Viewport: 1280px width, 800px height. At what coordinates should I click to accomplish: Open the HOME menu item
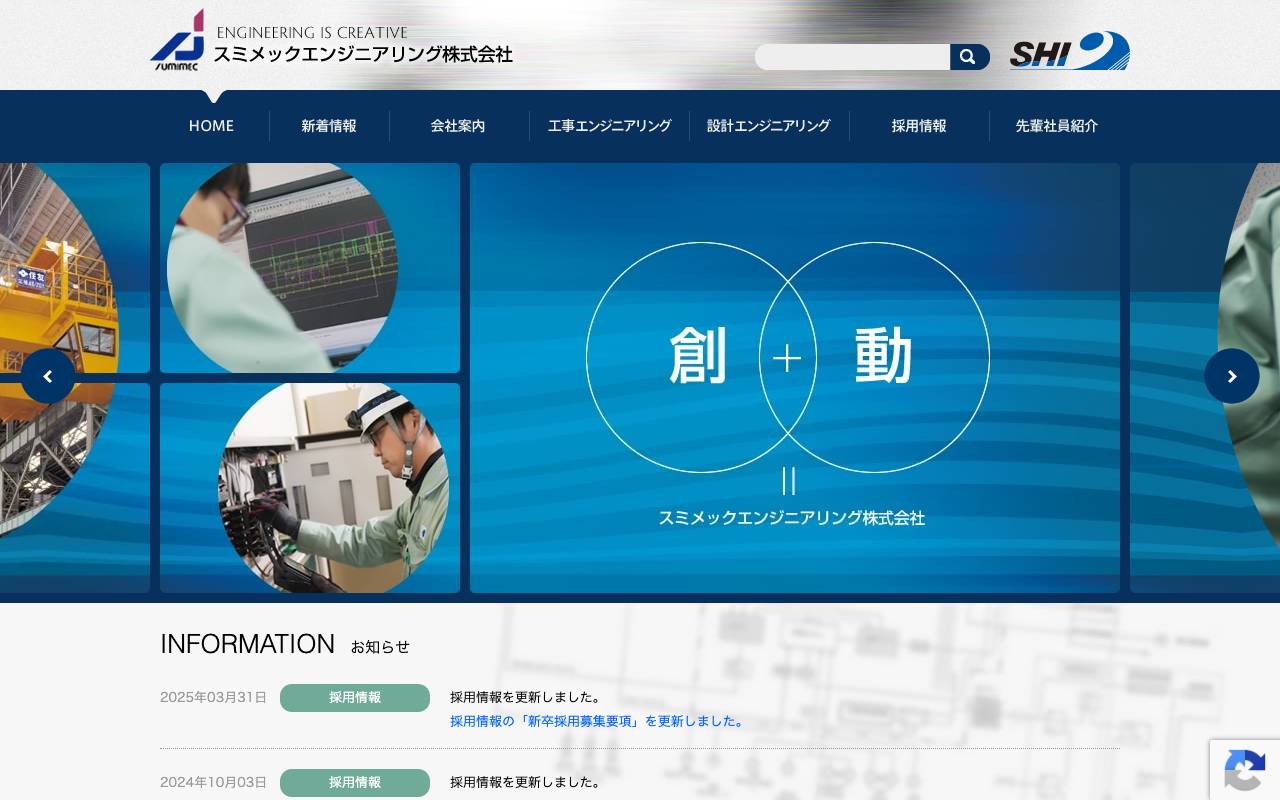(211, 126)
